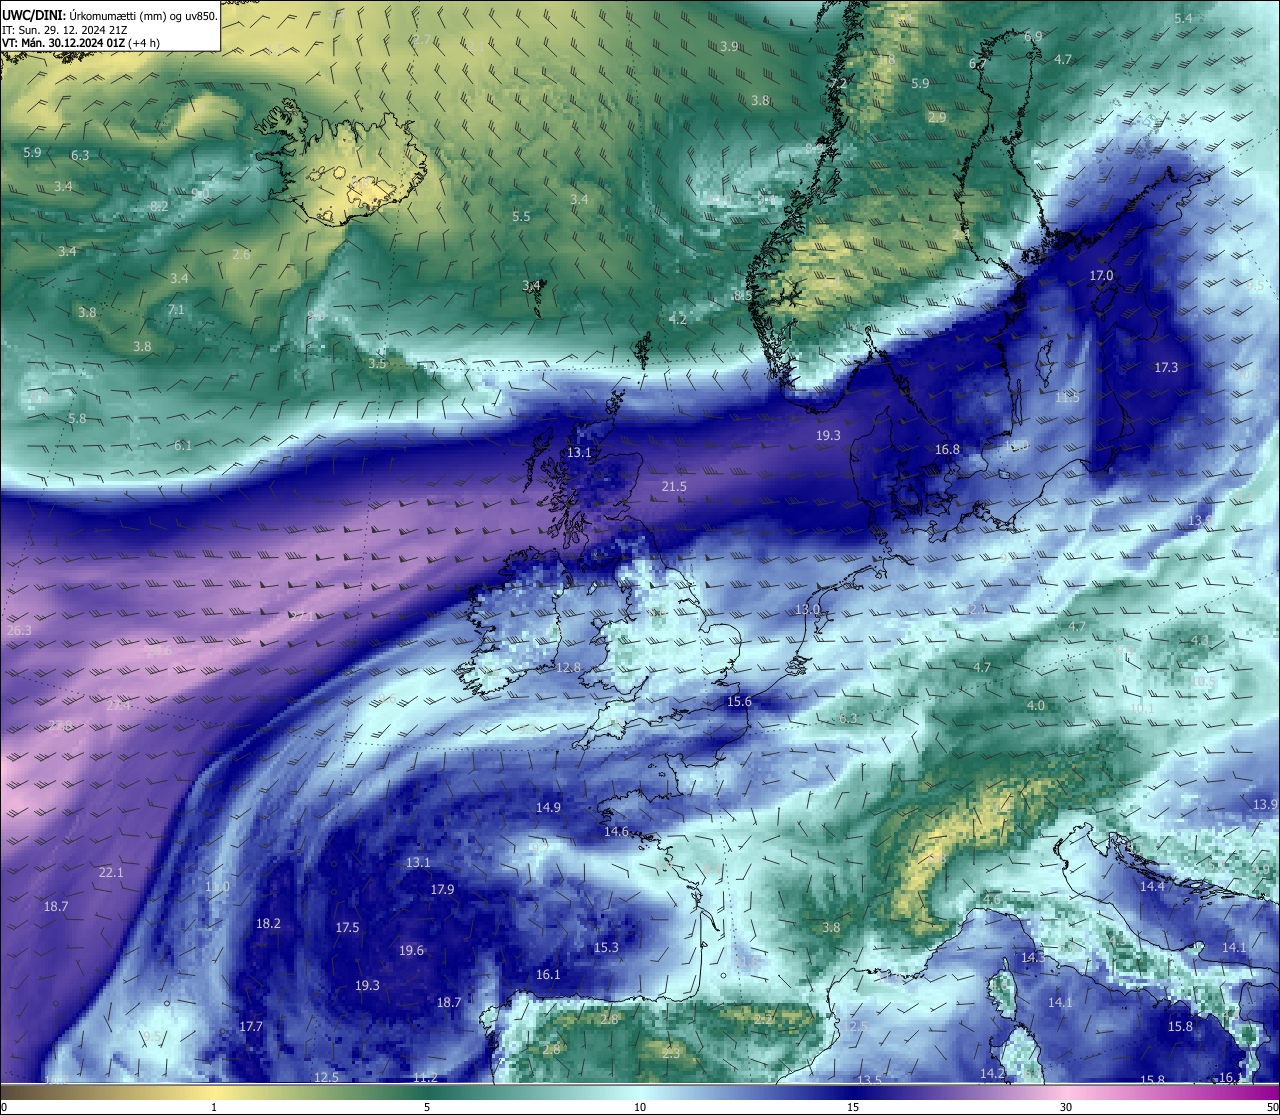Image resolution: width=1280 pixels, height=1115 pixels.
Task: Click the 30 tick on the color scale
Action: (x=1066, y=1107)
